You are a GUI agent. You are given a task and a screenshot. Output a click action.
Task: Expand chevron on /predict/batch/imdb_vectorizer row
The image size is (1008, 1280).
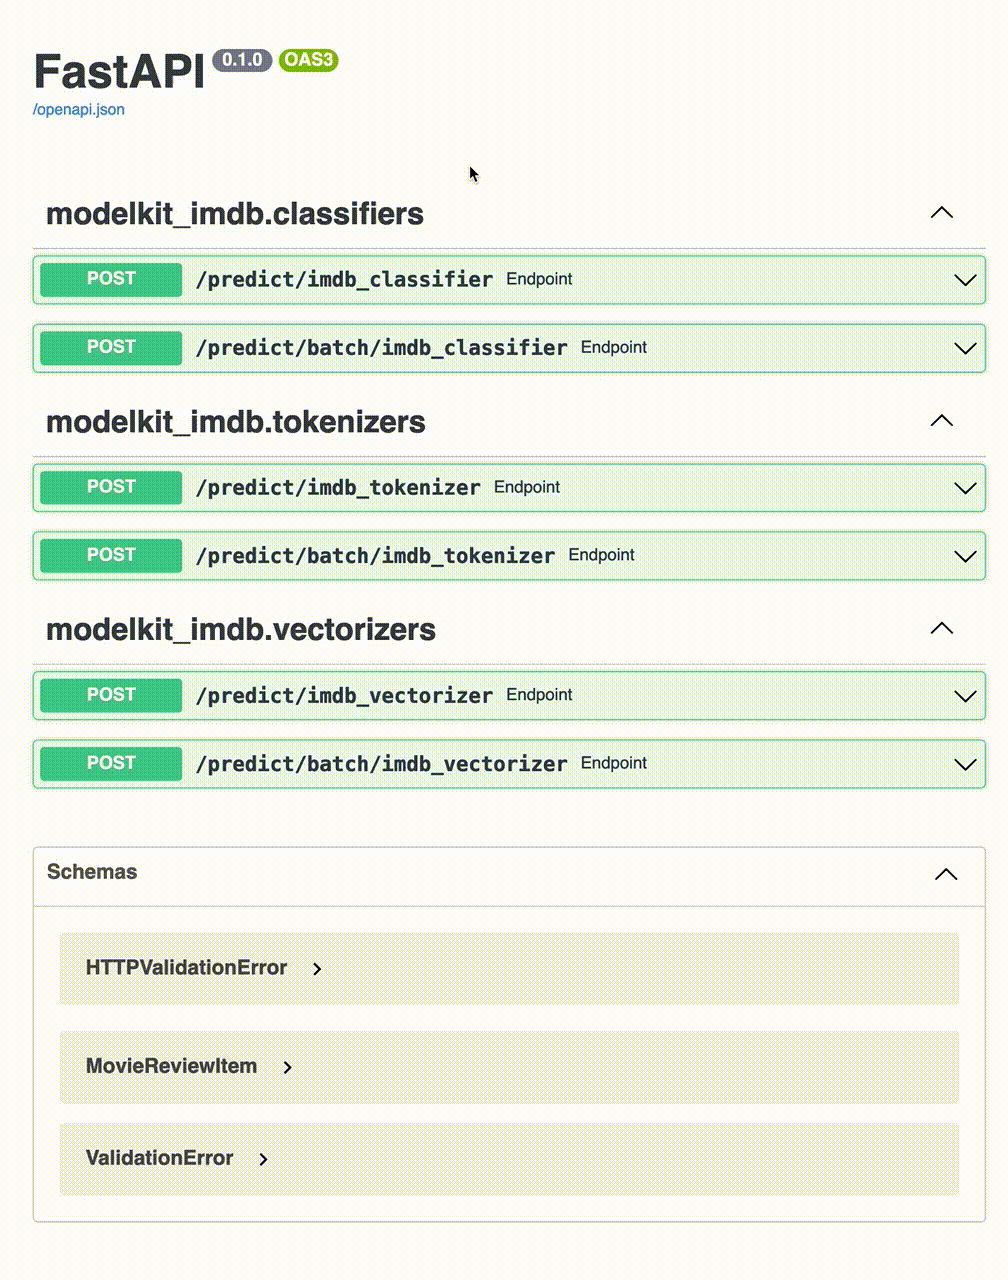[965, 764]
